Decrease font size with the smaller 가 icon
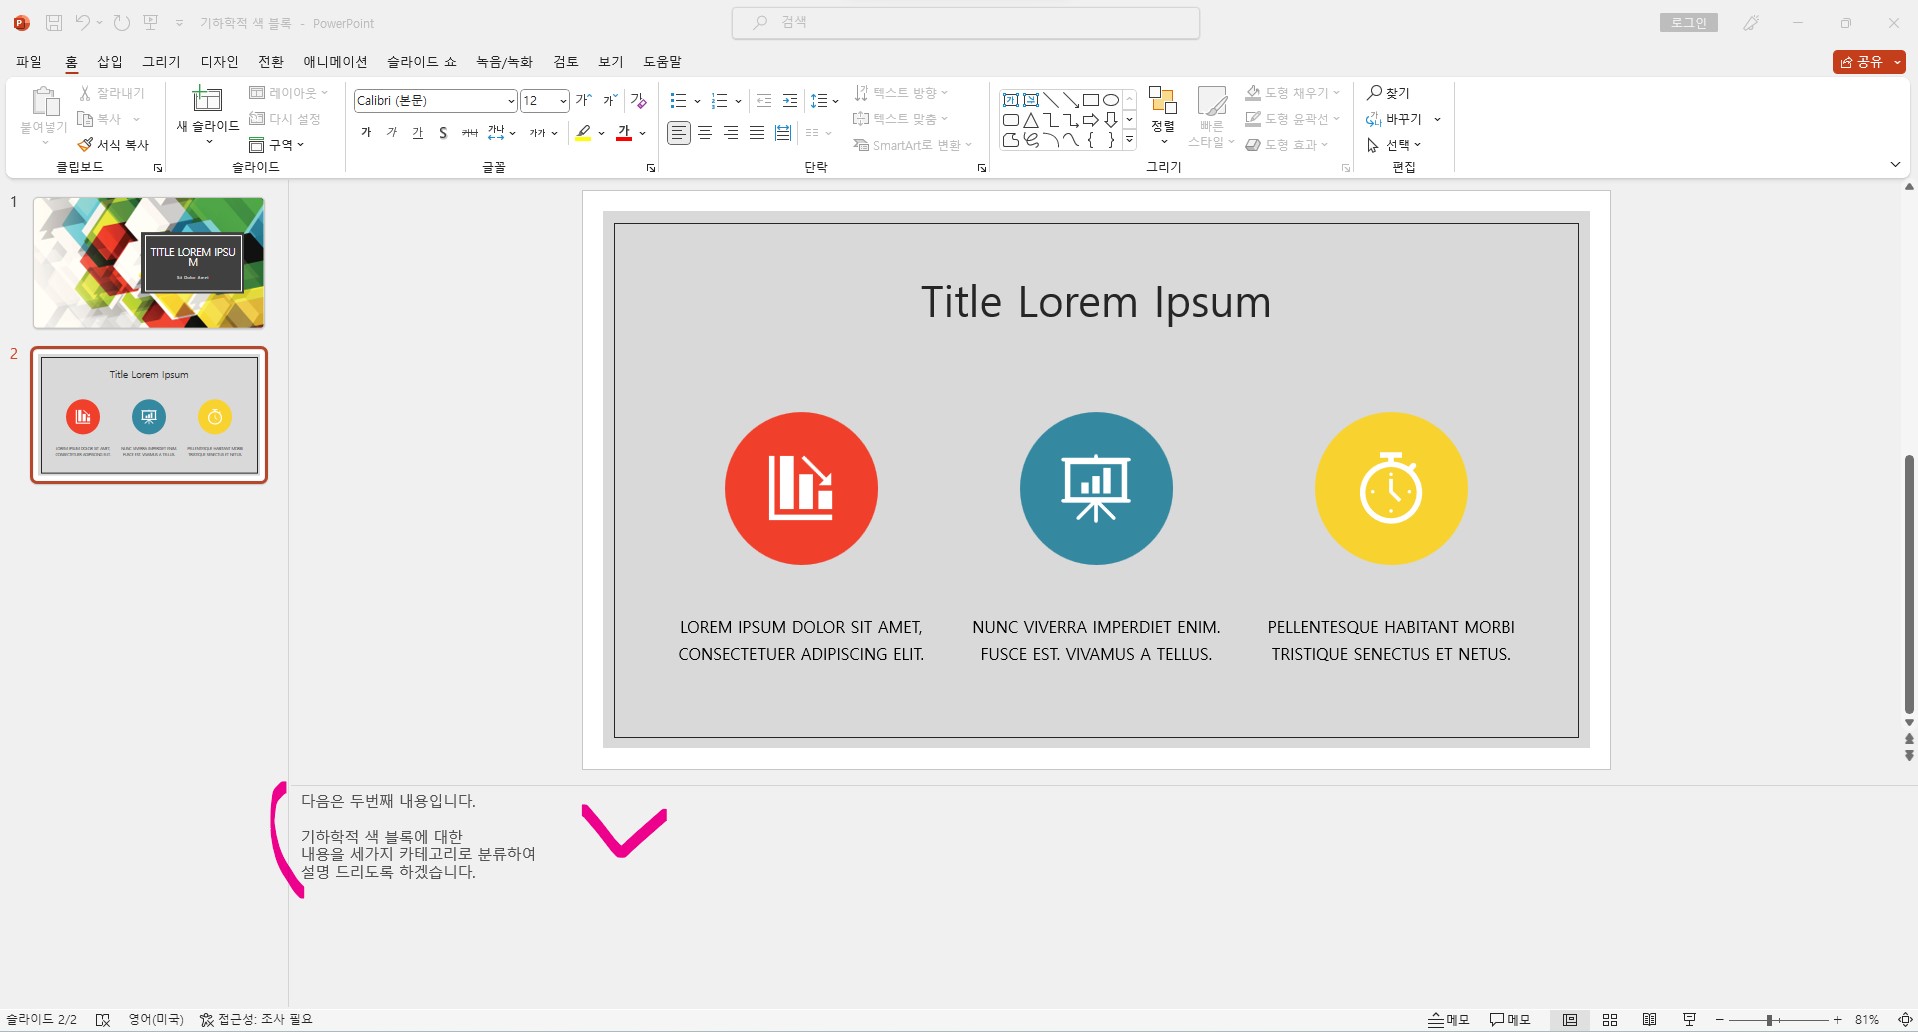Screen dimensions: 1918x1032 click(610, 100)
